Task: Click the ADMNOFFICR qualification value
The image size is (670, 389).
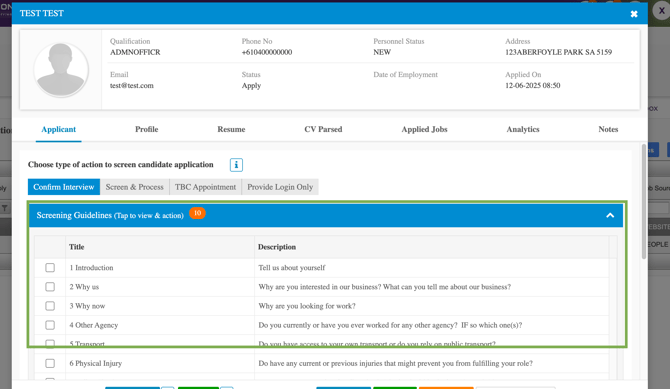Action: (135, 52)
